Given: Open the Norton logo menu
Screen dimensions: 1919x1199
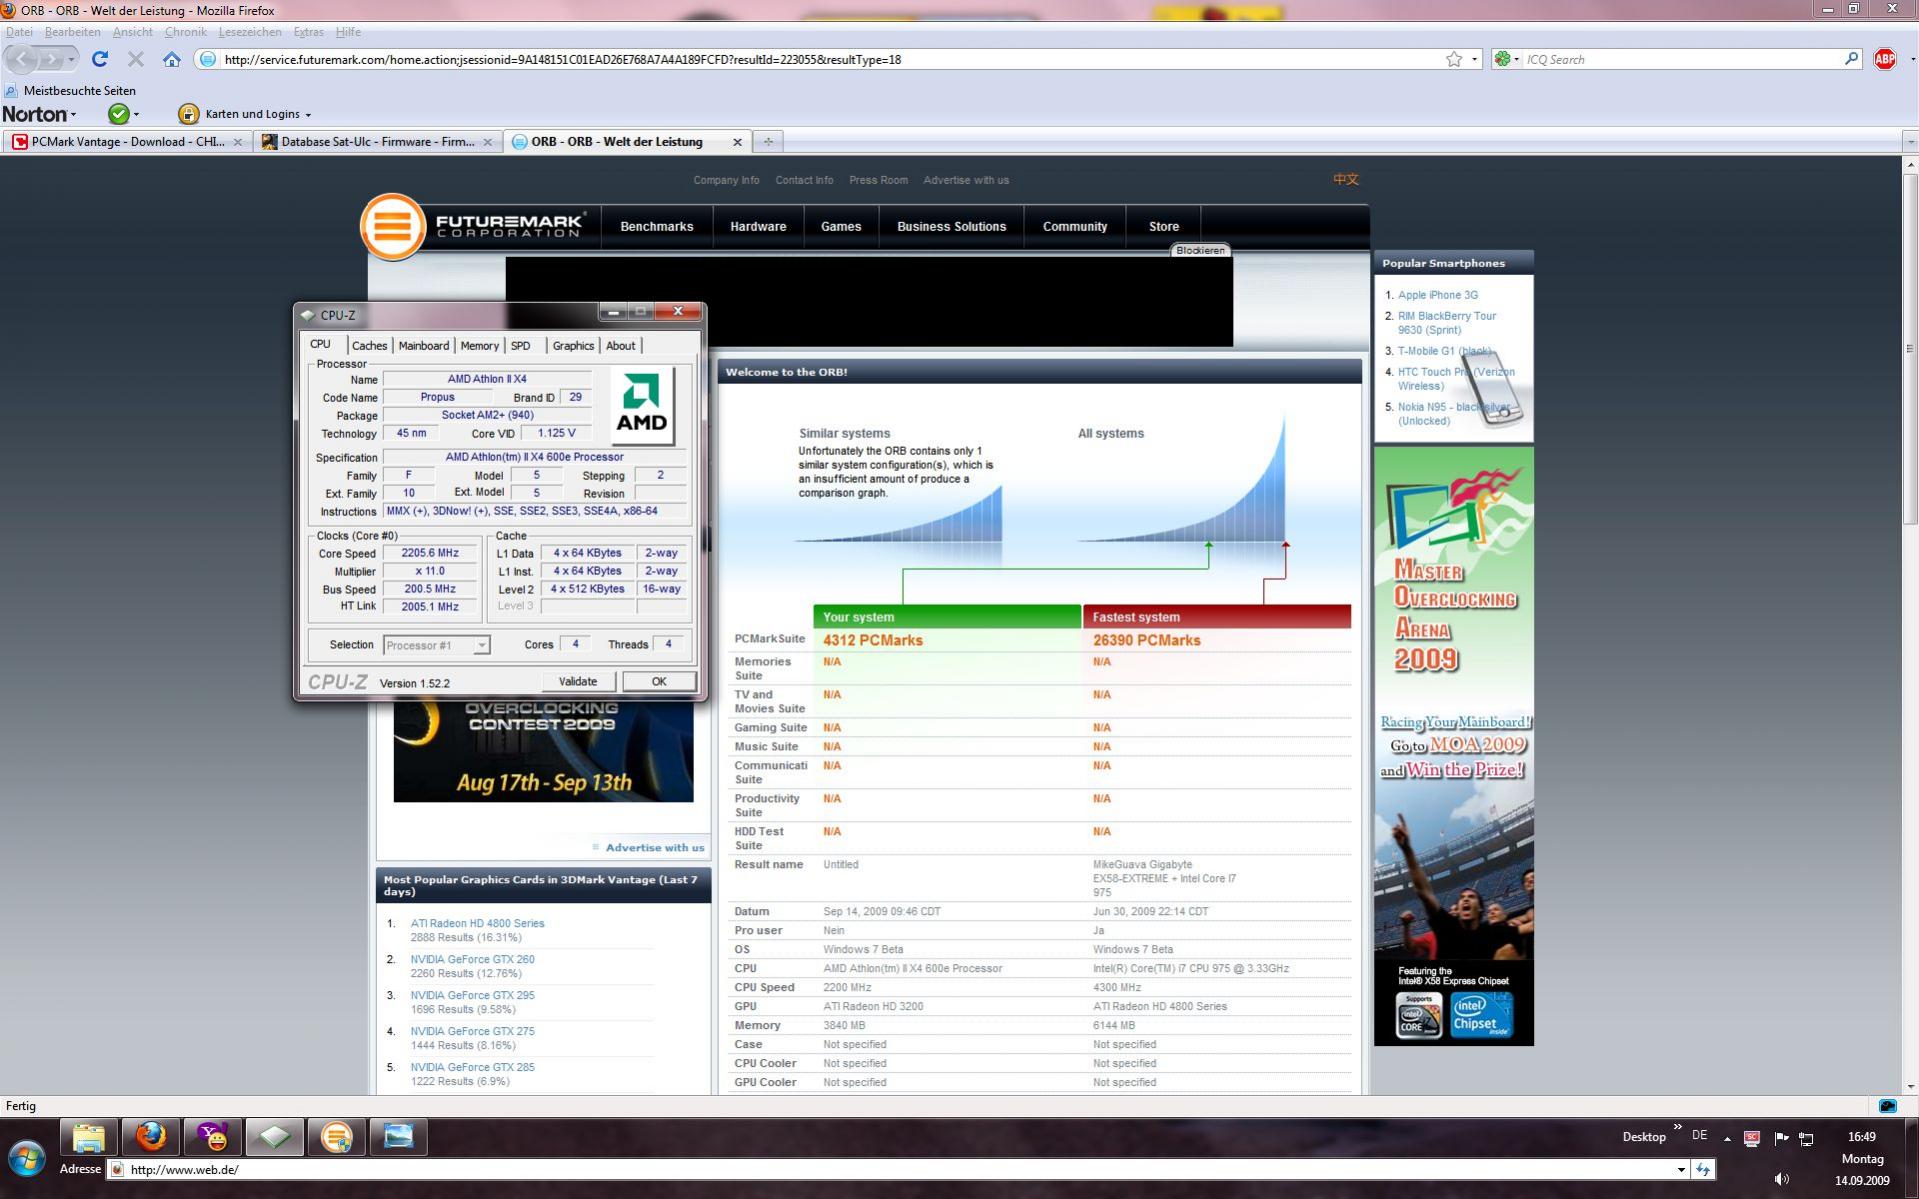Looking at the screenshot, I should point(39,114).
